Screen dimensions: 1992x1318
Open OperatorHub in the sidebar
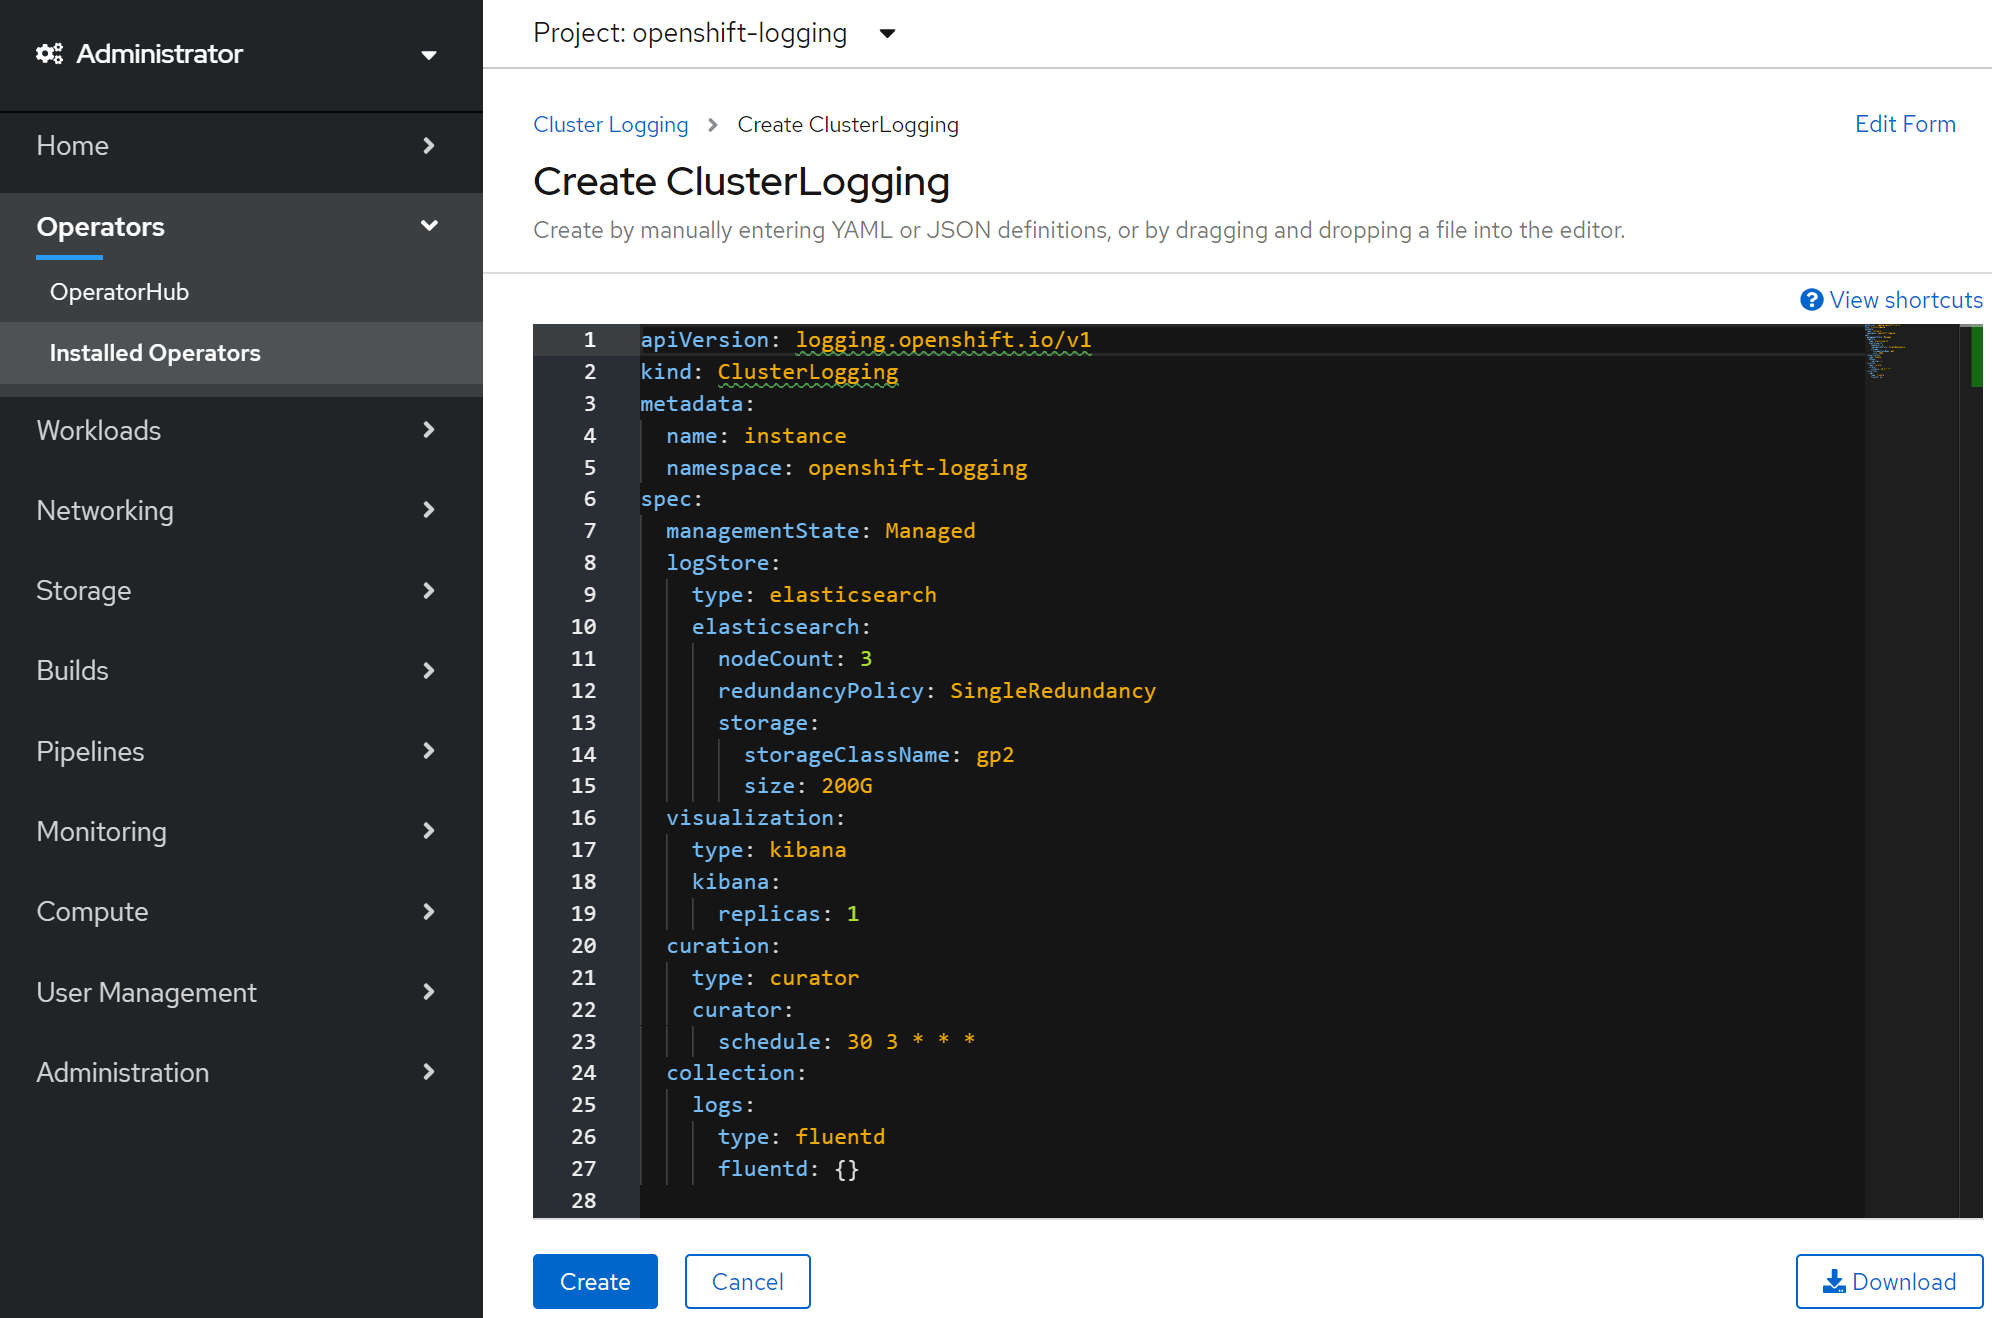point(119,292)
